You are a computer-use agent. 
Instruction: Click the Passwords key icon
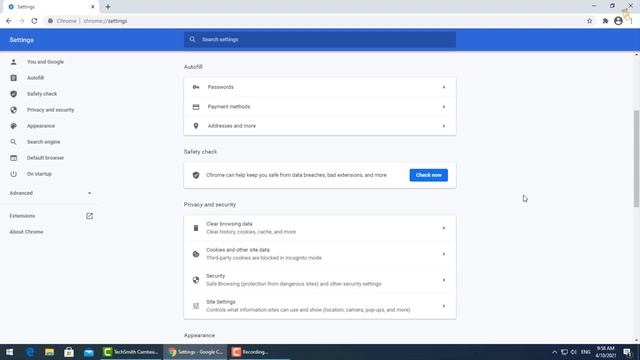pyautogui.click(x=196, y=87)
